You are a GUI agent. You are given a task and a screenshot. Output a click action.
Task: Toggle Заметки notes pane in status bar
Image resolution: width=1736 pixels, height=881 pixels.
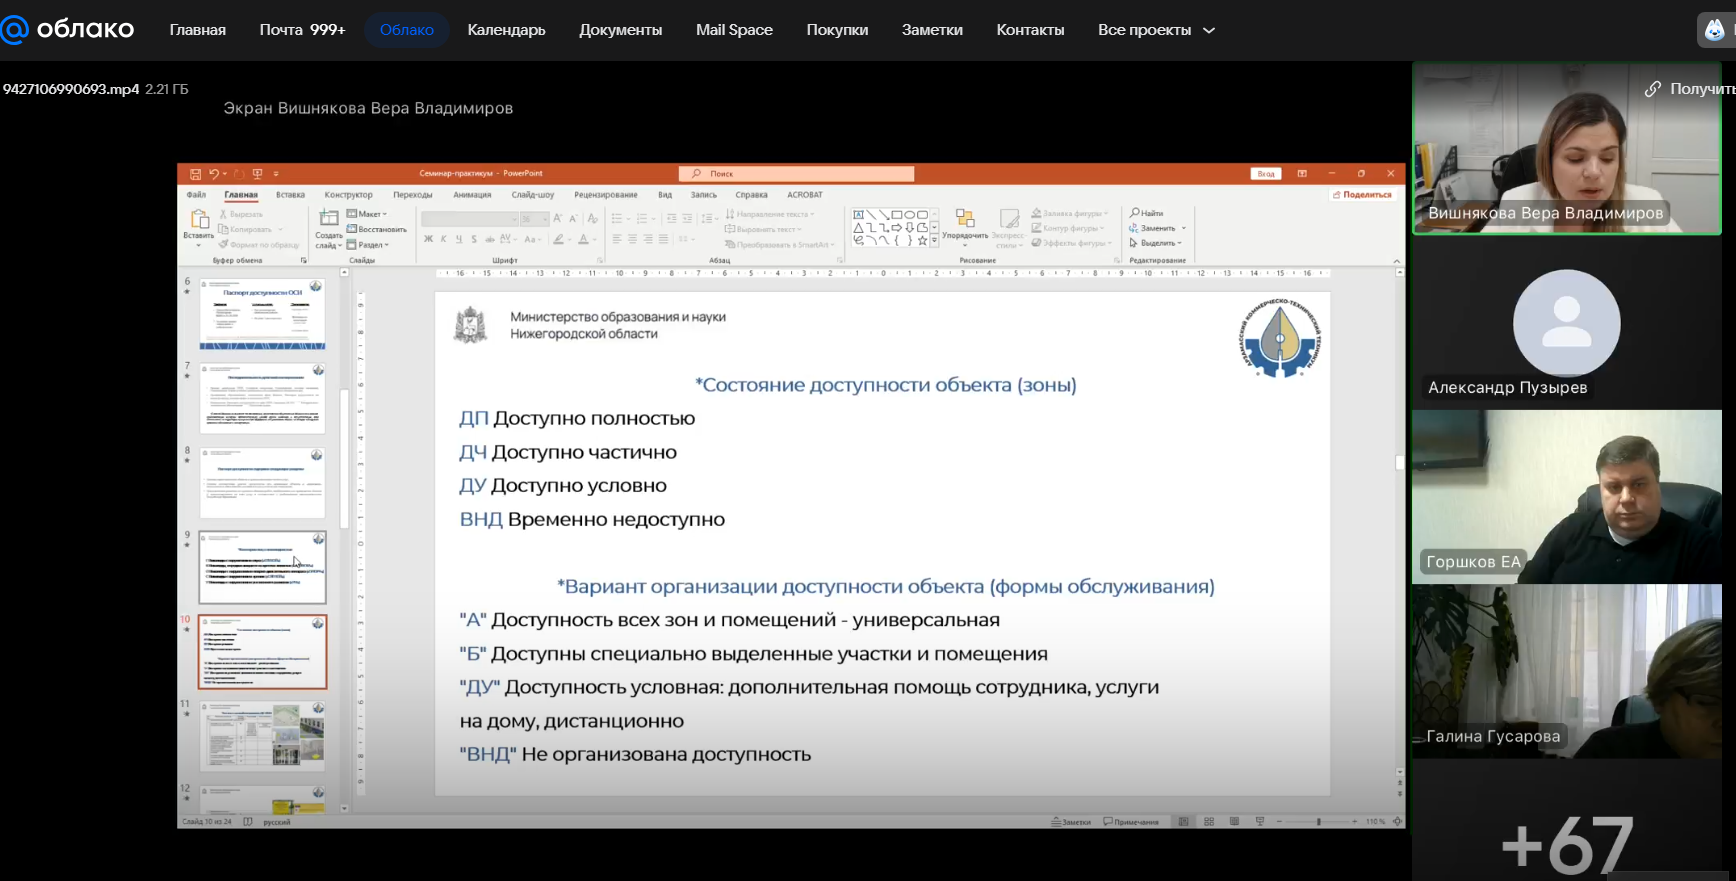(1071, 822)
